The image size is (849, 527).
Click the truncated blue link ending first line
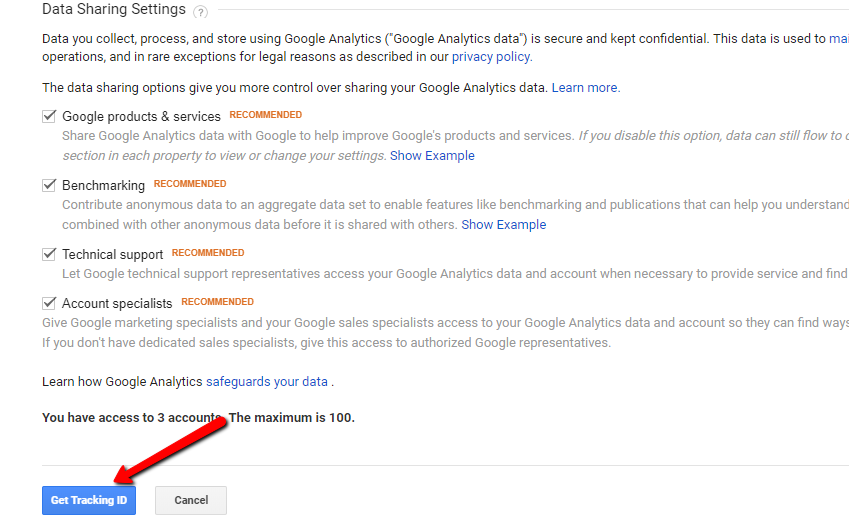[x=839, y=38]
